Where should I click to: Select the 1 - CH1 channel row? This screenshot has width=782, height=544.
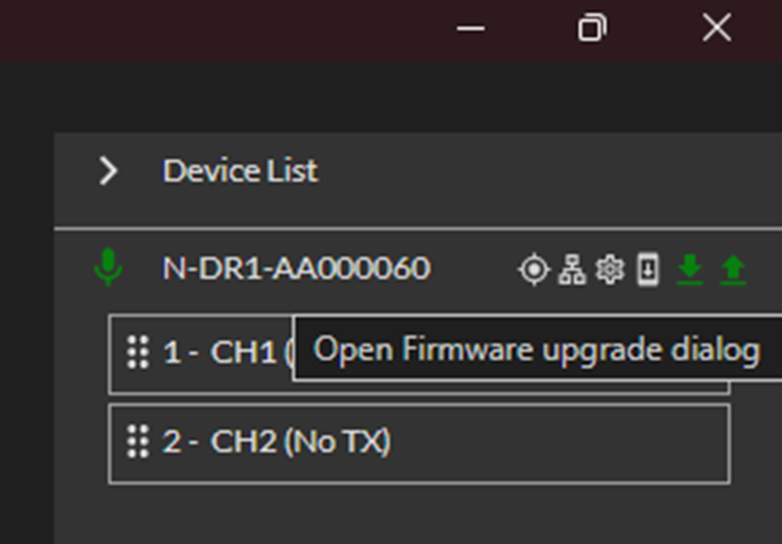(x=220, y=352)
